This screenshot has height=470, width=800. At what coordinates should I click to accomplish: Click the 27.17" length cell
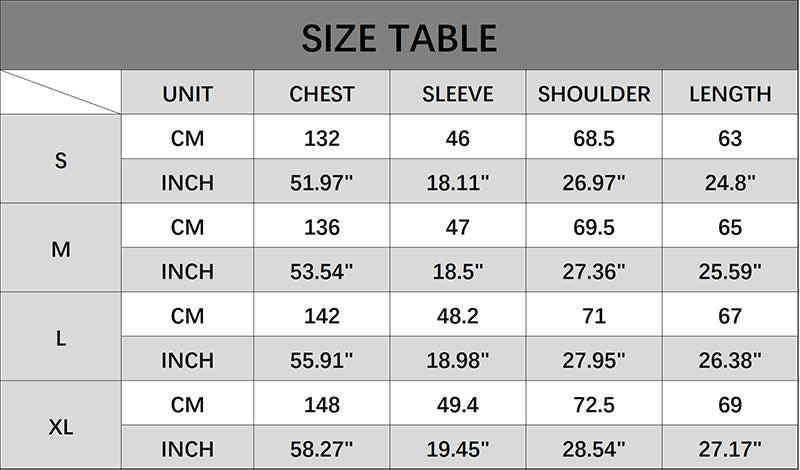(730, 448)
